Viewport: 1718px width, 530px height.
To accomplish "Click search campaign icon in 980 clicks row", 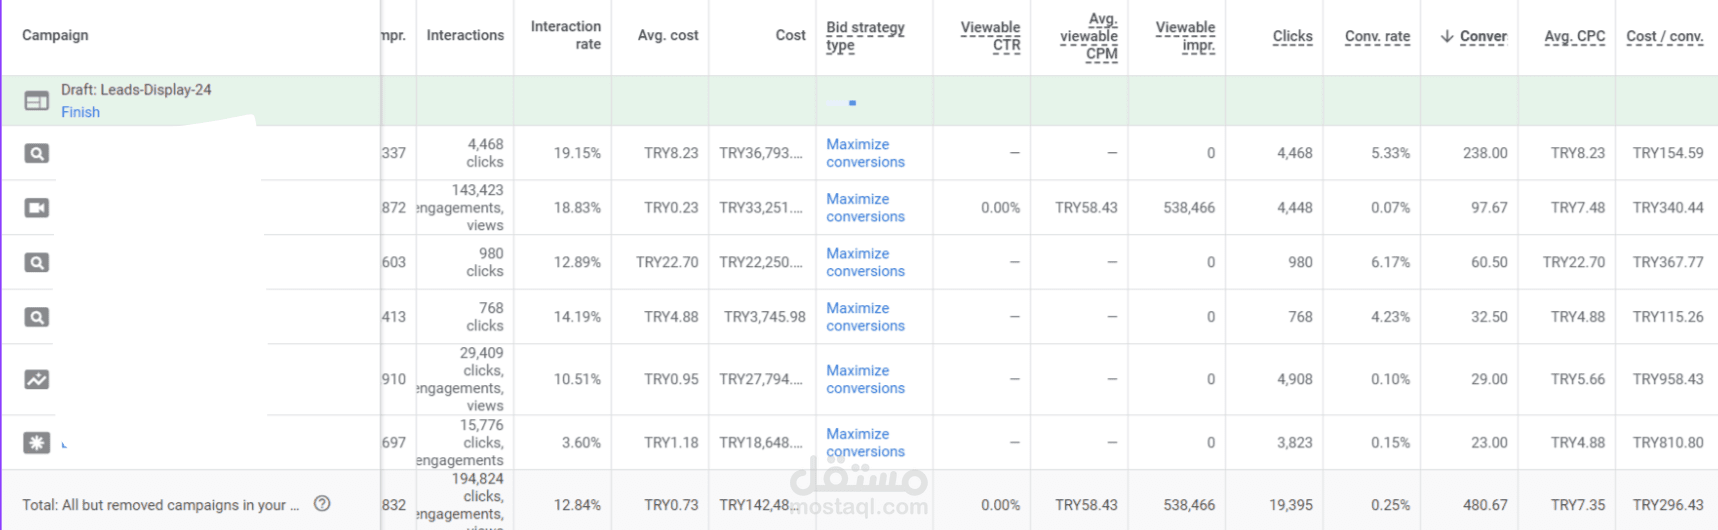I will tap(37, 263).
